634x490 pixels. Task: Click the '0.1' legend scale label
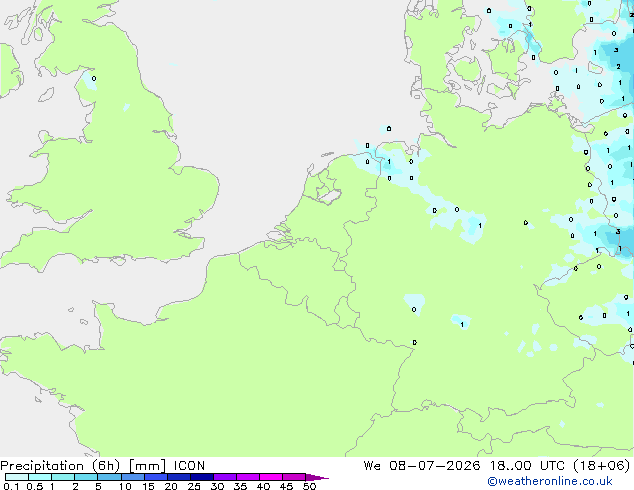pos(11,486)
